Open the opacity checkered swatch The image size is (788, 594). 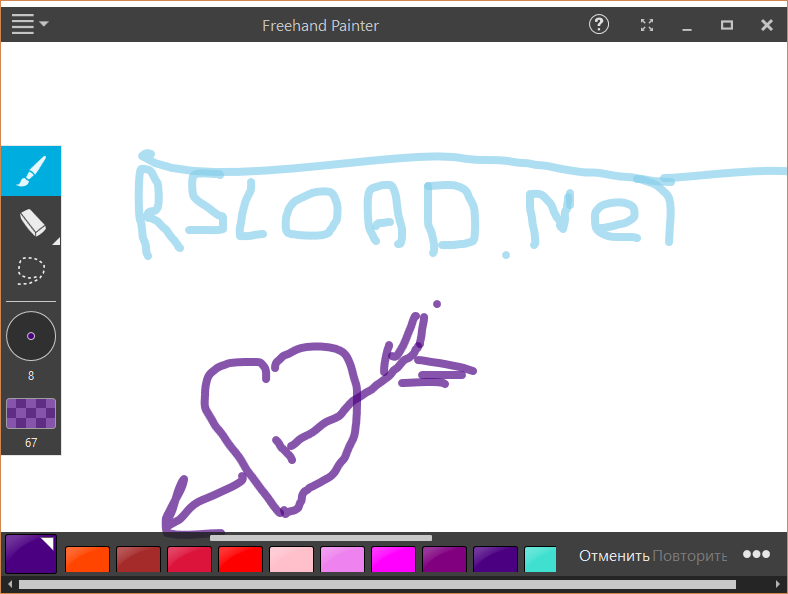[x=31, y=413]
